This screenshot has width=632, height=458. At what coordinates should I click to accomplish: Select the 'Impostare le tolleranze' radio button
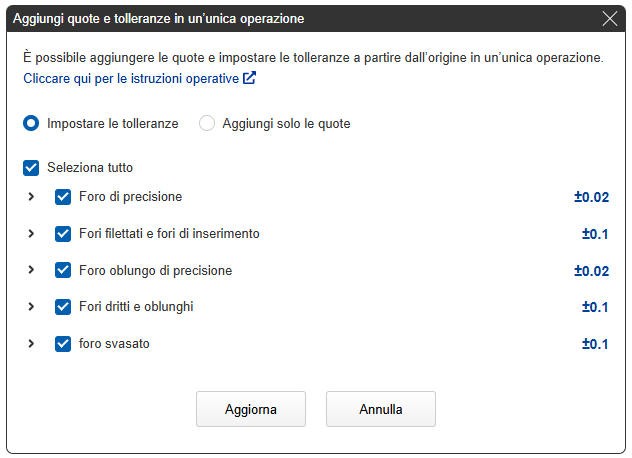(31, 124)
